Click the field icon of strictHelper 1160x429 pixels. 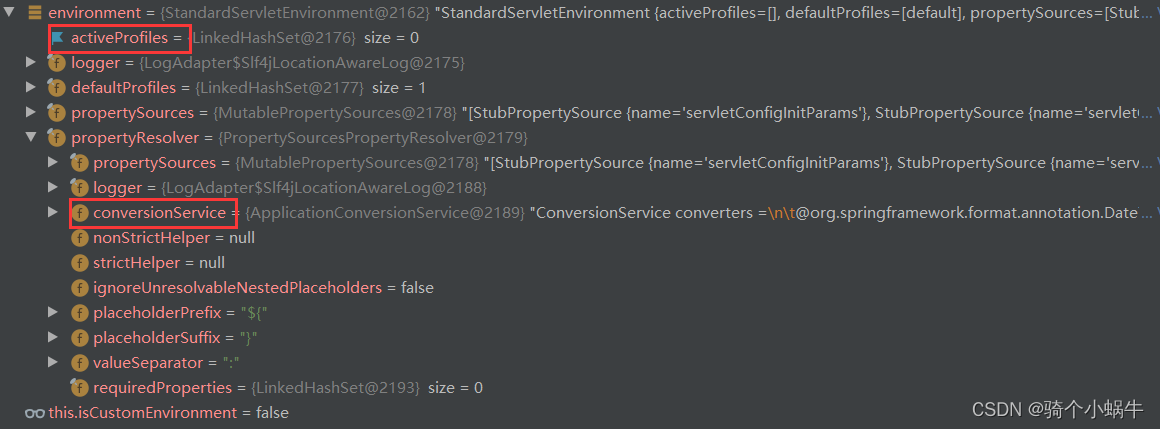[x=79, y=263]
